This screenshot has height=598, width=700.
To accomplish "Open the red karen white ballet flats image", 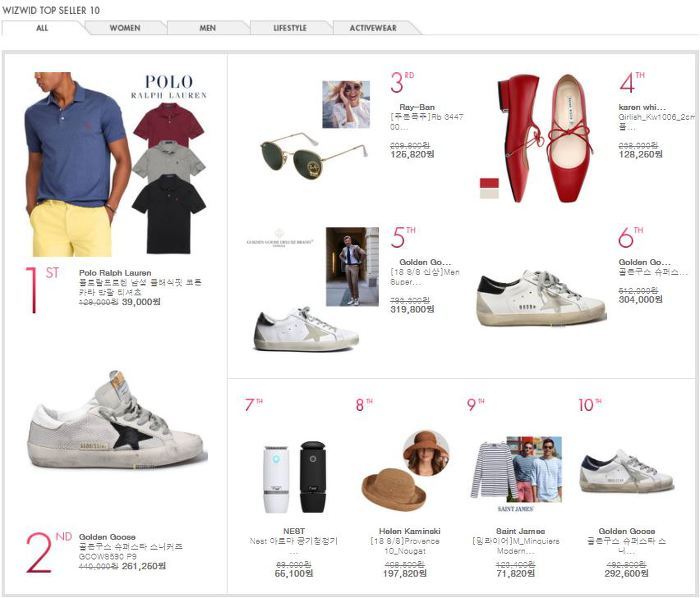I will [546, 138].
